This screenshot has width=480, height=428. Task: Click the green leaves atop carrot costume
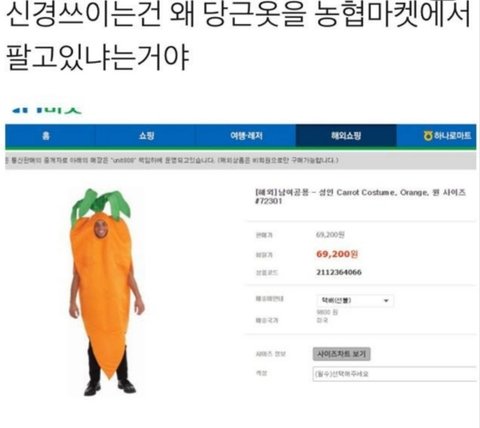click(x=101, y=205)
